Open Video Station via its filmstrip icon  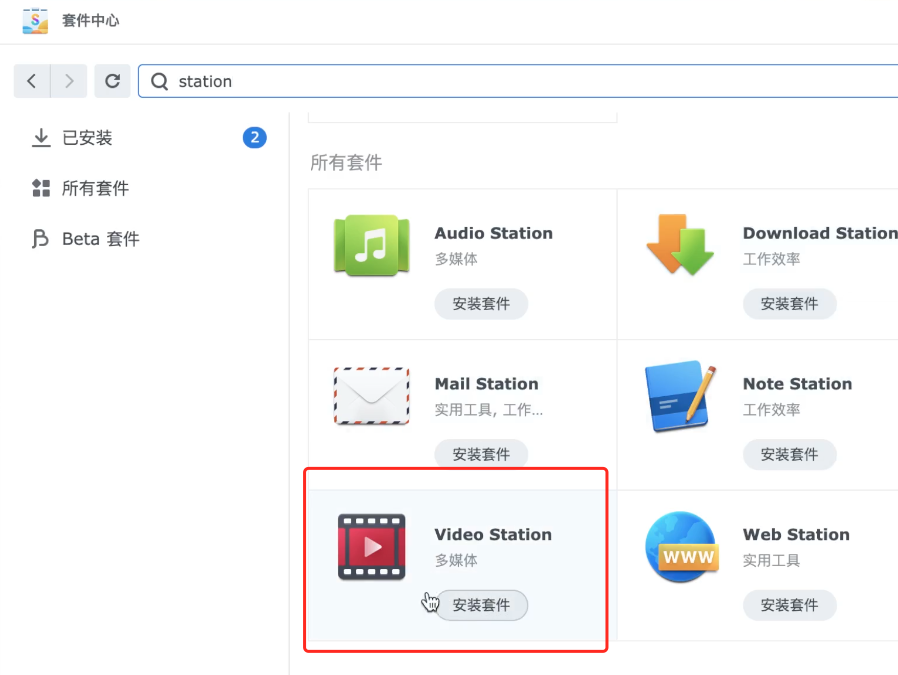(371, 546)
